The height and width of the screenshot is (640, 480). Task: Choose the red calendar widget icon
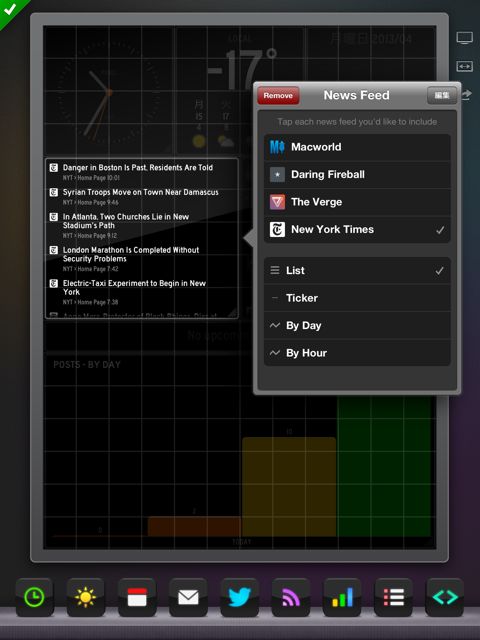tap(137, 597)
